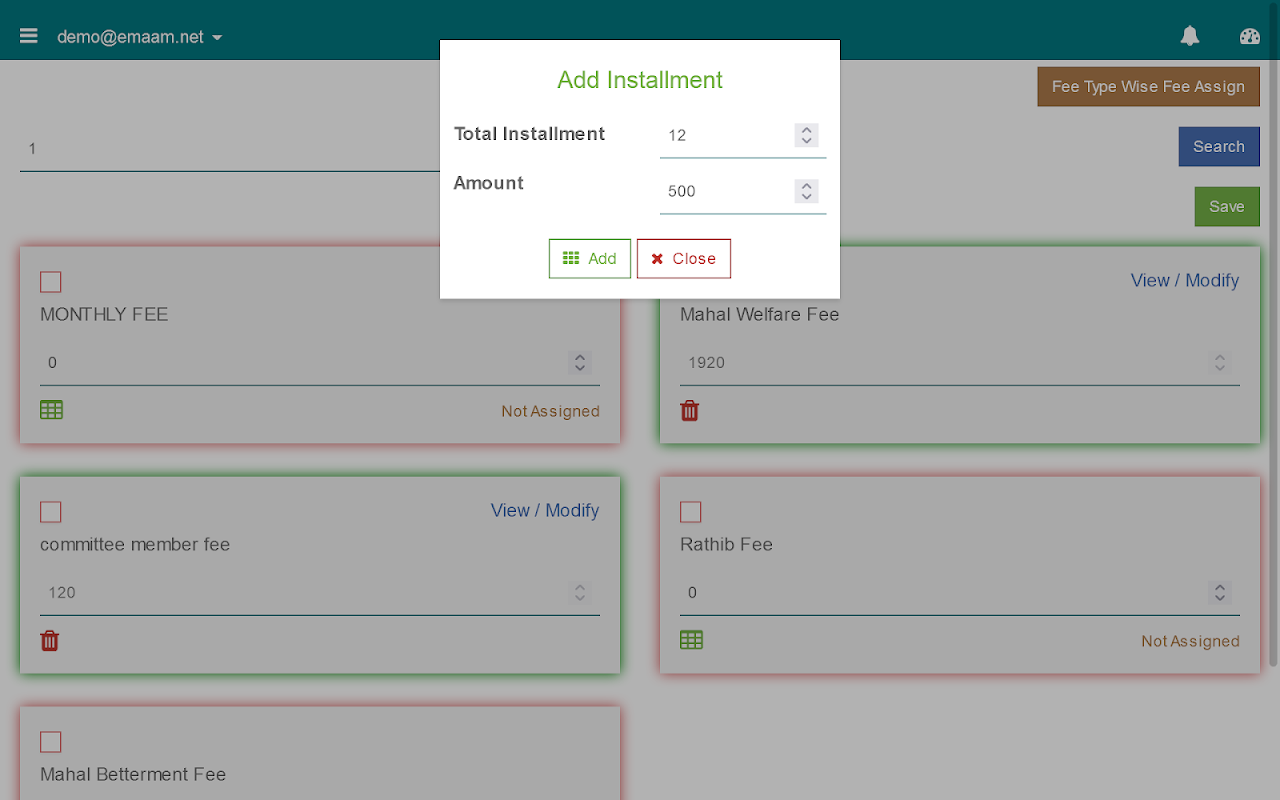Open View / Modify for committee member fee
Image resolution: width=1280 pixels, height=800 pixels.
pos(544,511)
